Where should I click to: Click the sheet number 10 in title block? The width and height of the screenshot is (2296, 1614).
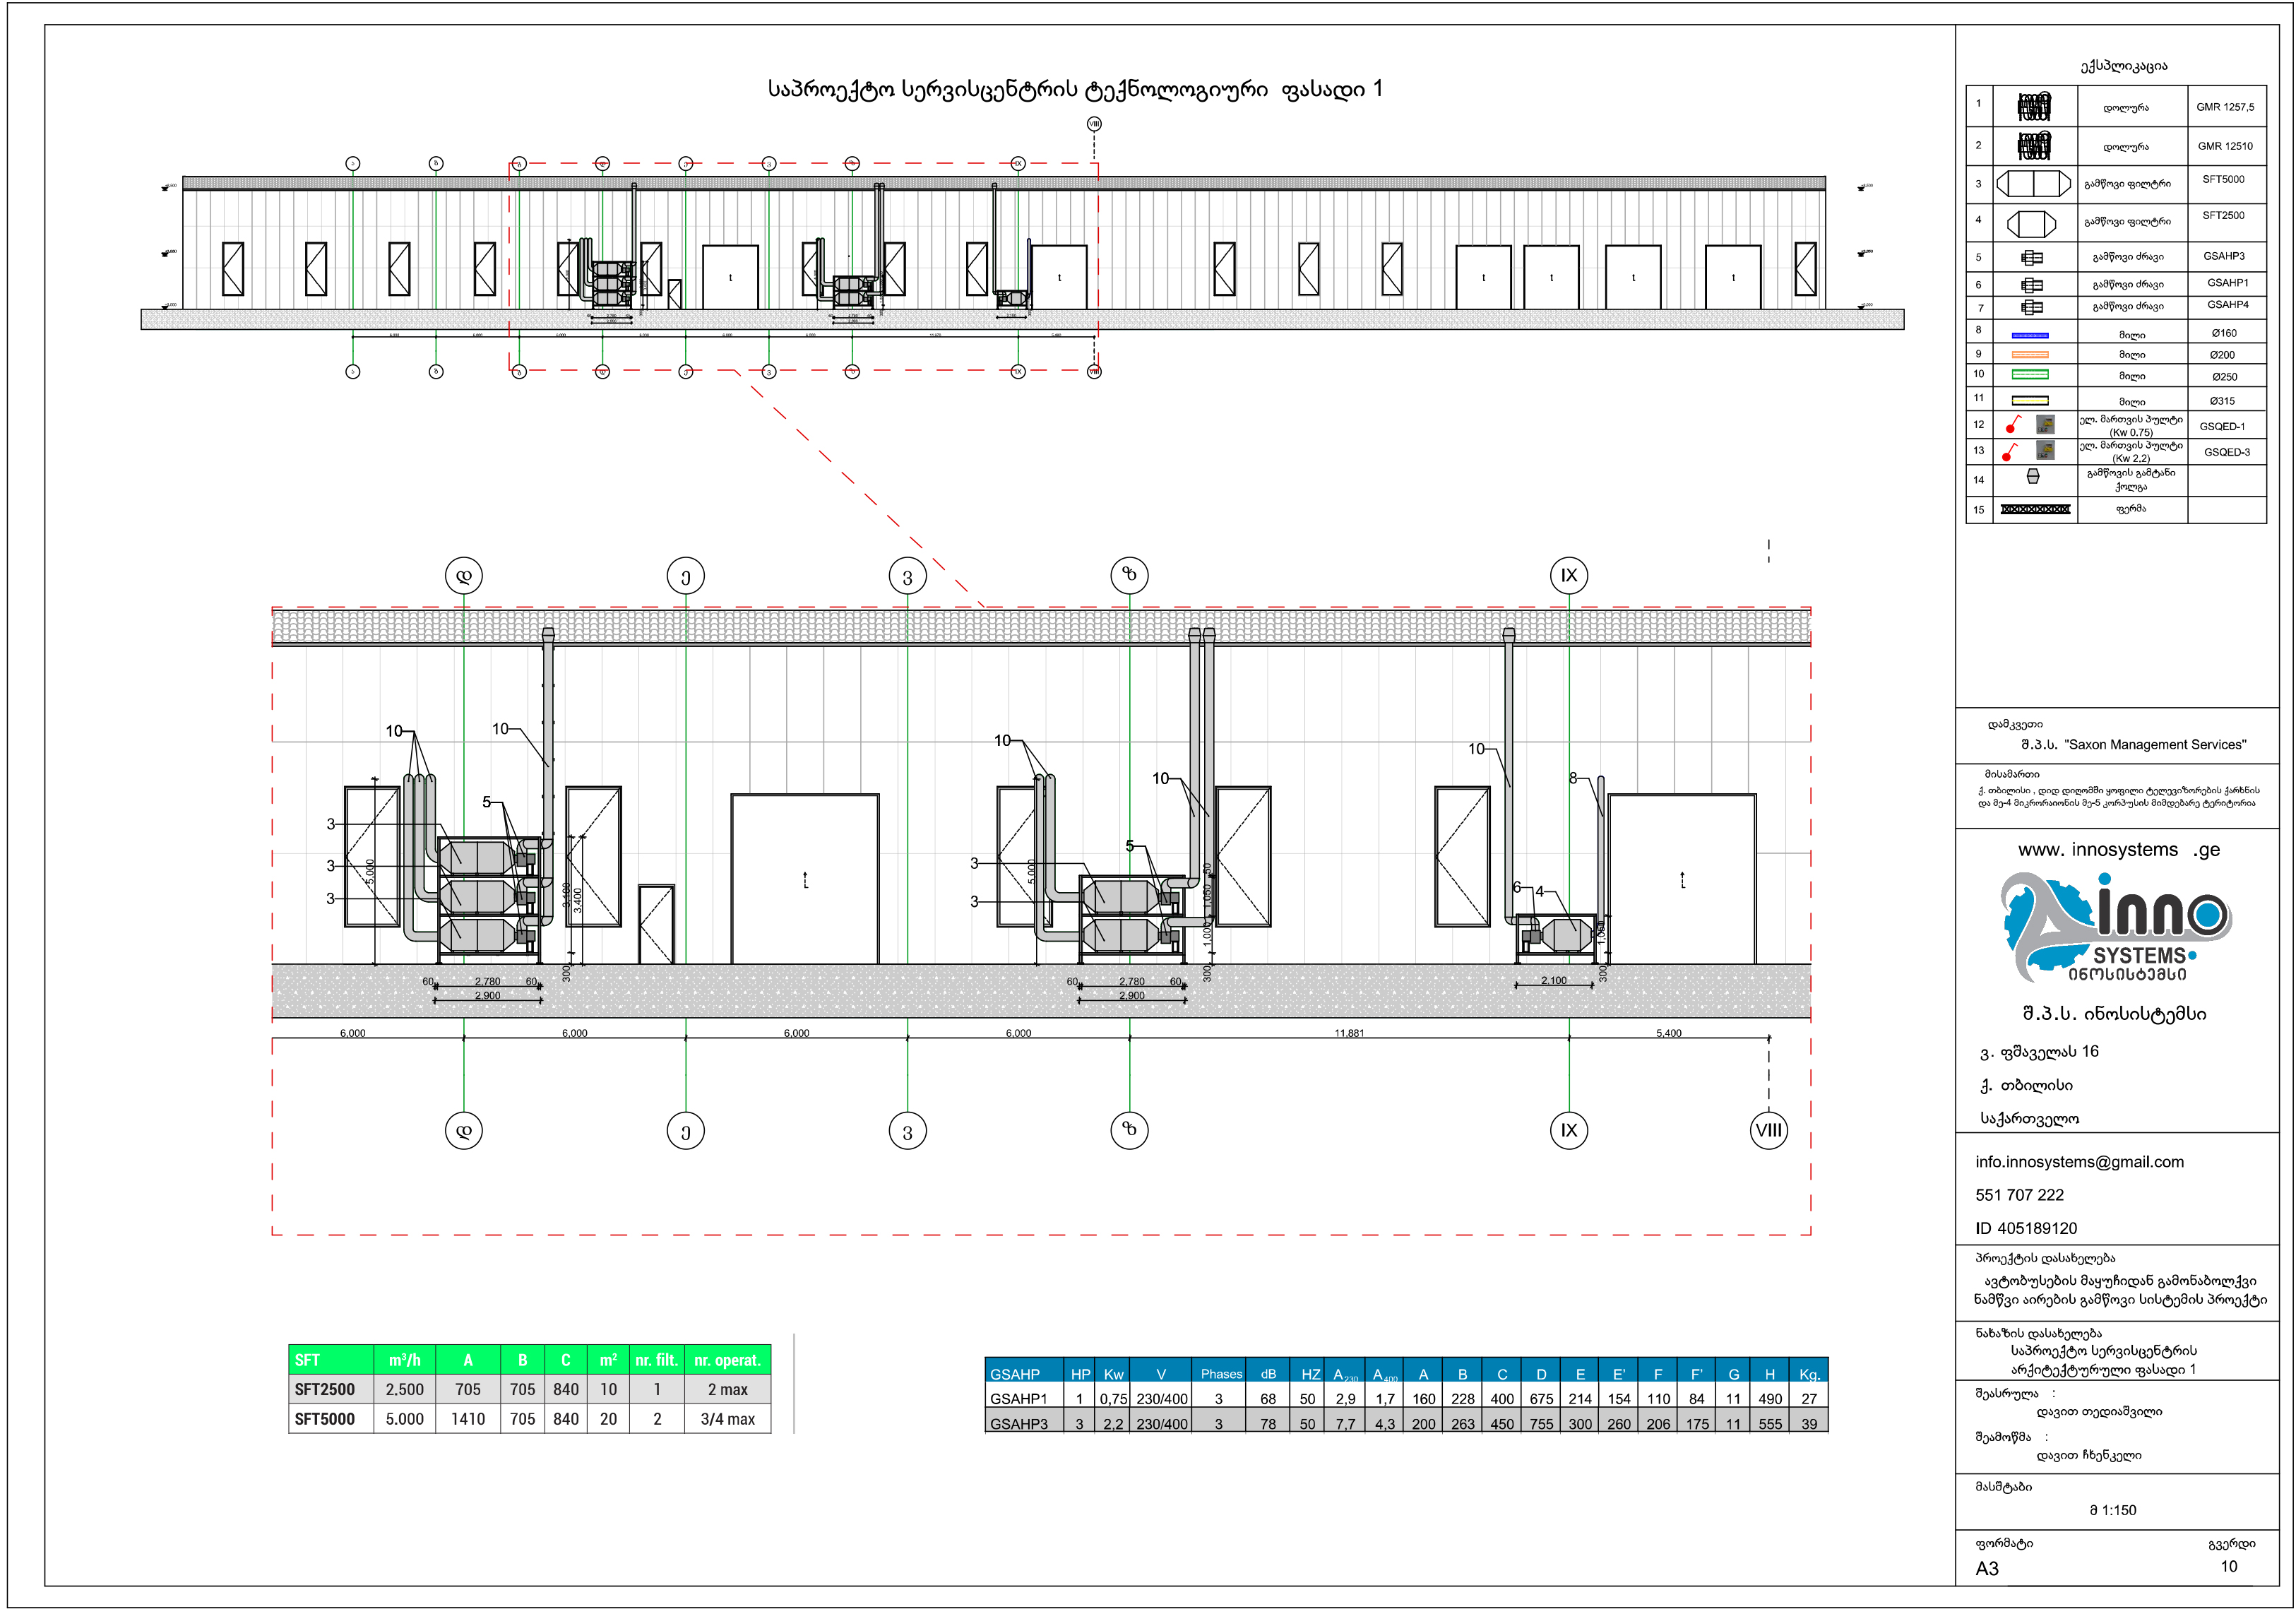click(x=2229, y=1566)
